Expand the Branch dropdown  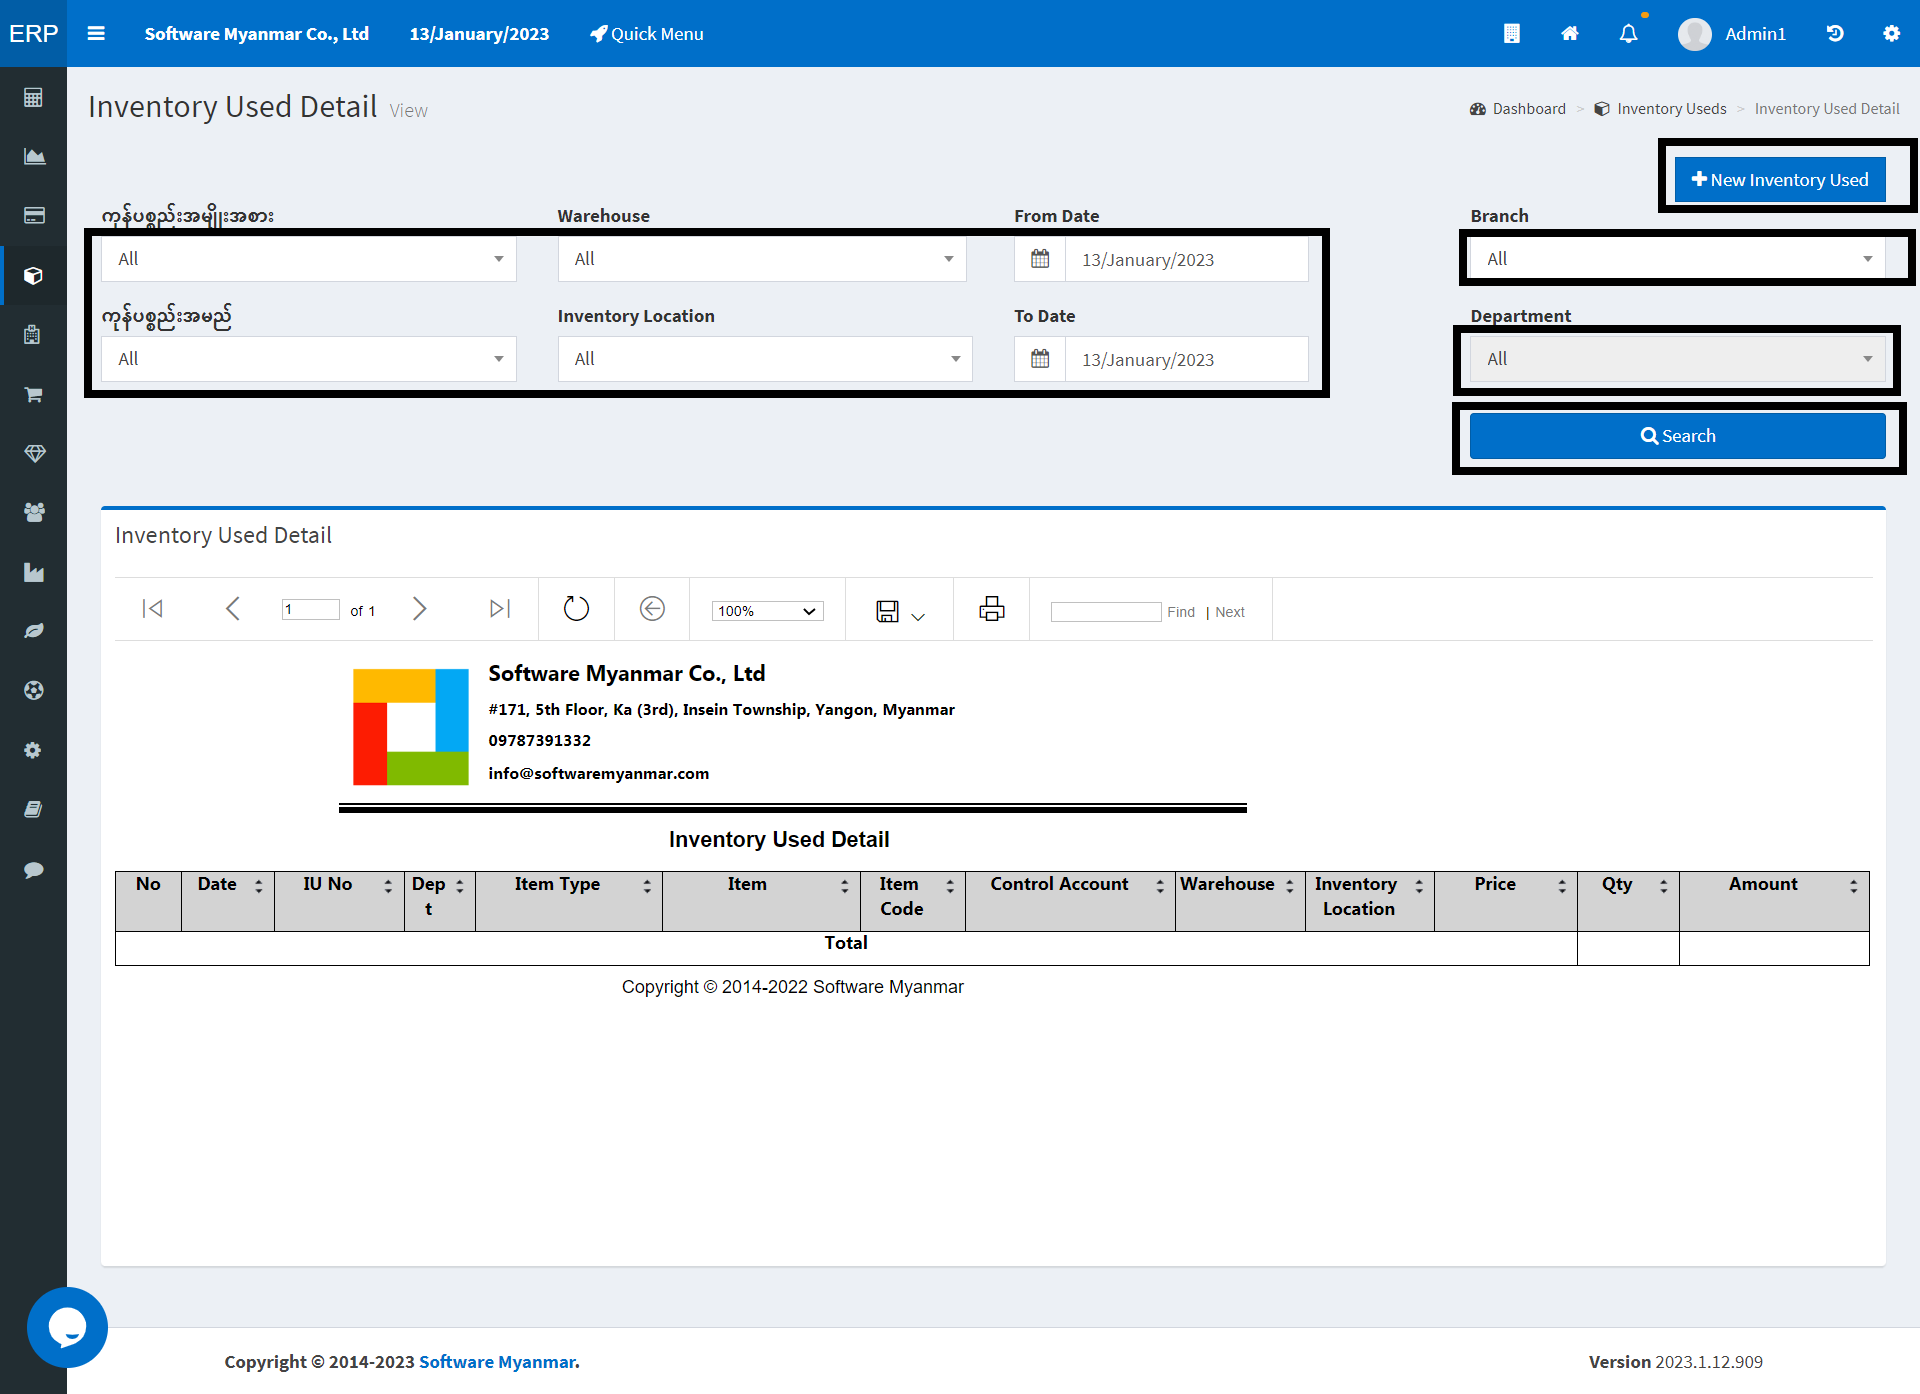coord(1677,259)
